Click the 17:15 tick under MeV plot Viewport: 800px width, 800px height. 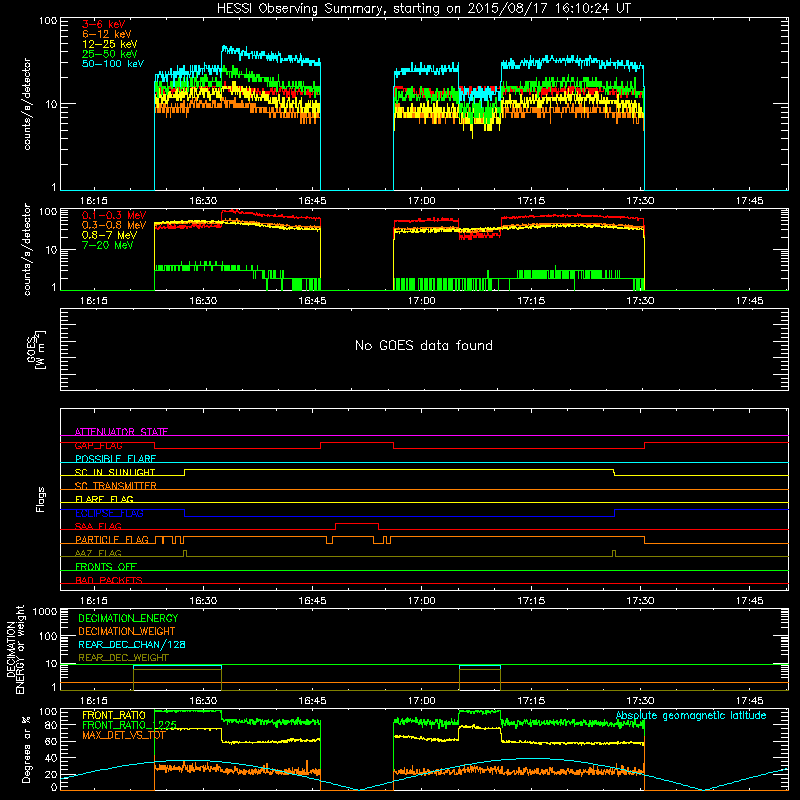point(531,301)
